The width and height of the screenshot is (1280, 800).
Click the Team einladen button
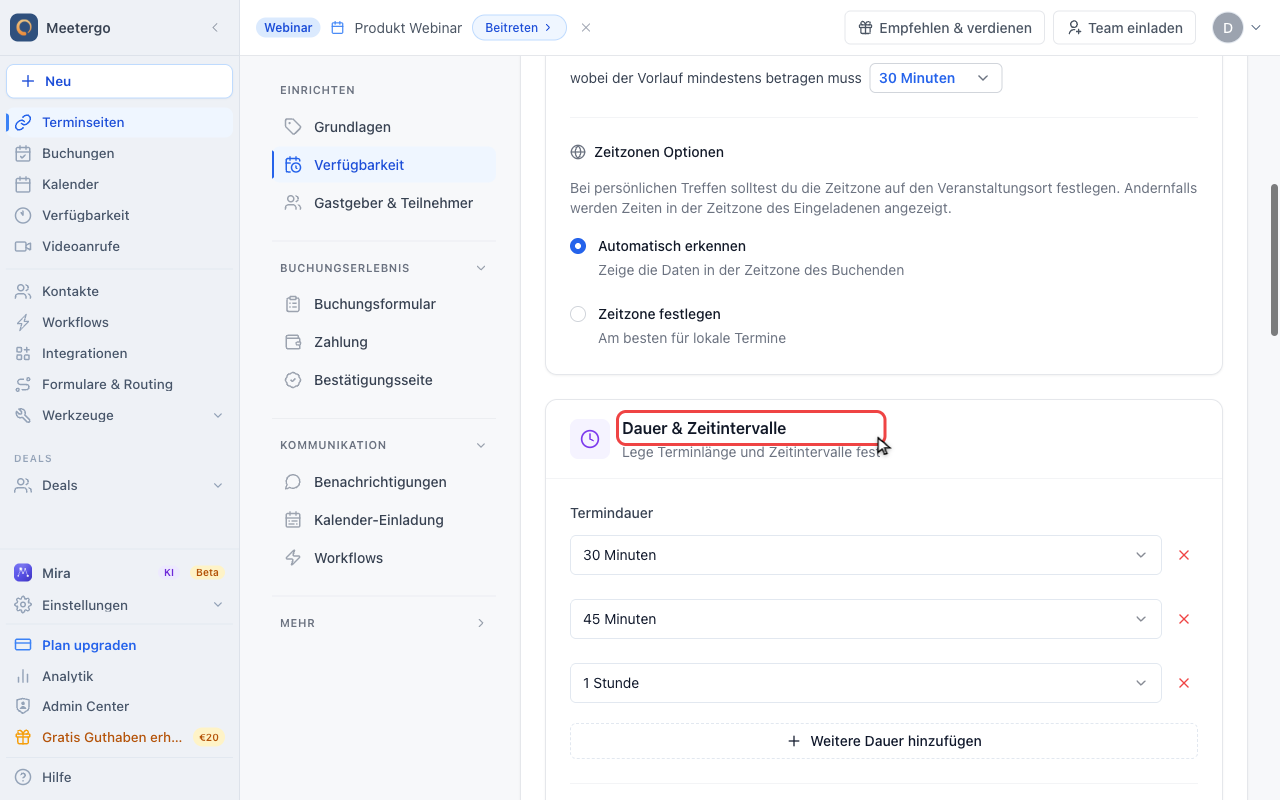click(1125, 28)
